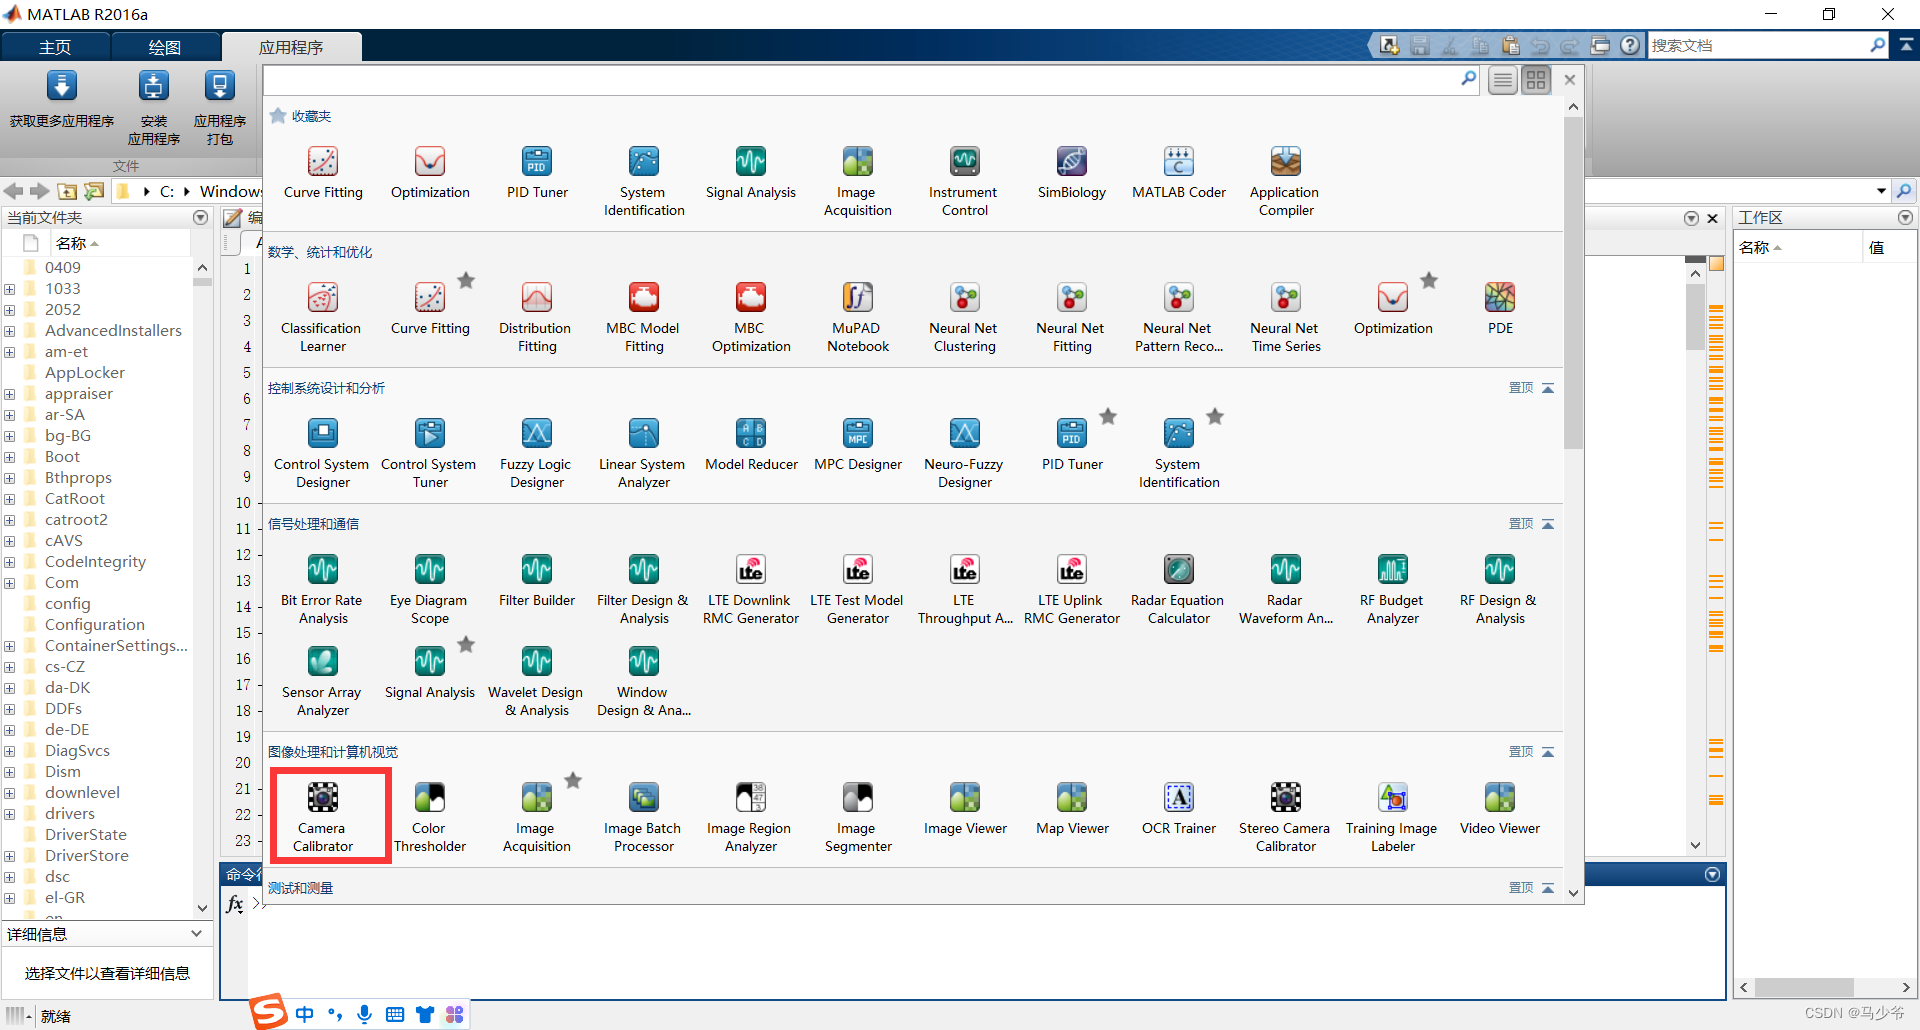The width and height of the screenshot is (1920, 1030).
Task: Jump to top from 图像处理和计算机视觉 section link
Action: (x=1531, y=752)
